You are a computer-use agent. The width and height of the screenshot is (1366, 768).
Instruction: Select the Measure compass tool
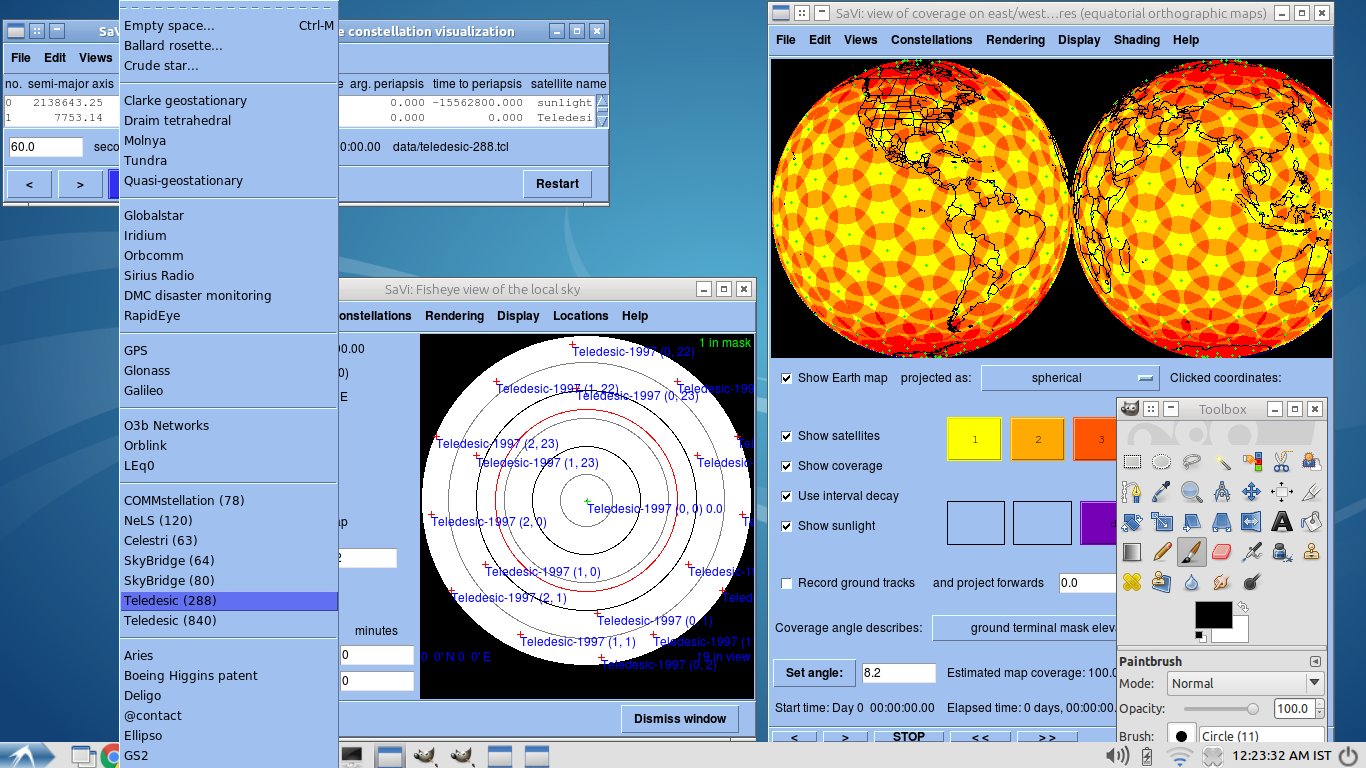[1221, 492]
